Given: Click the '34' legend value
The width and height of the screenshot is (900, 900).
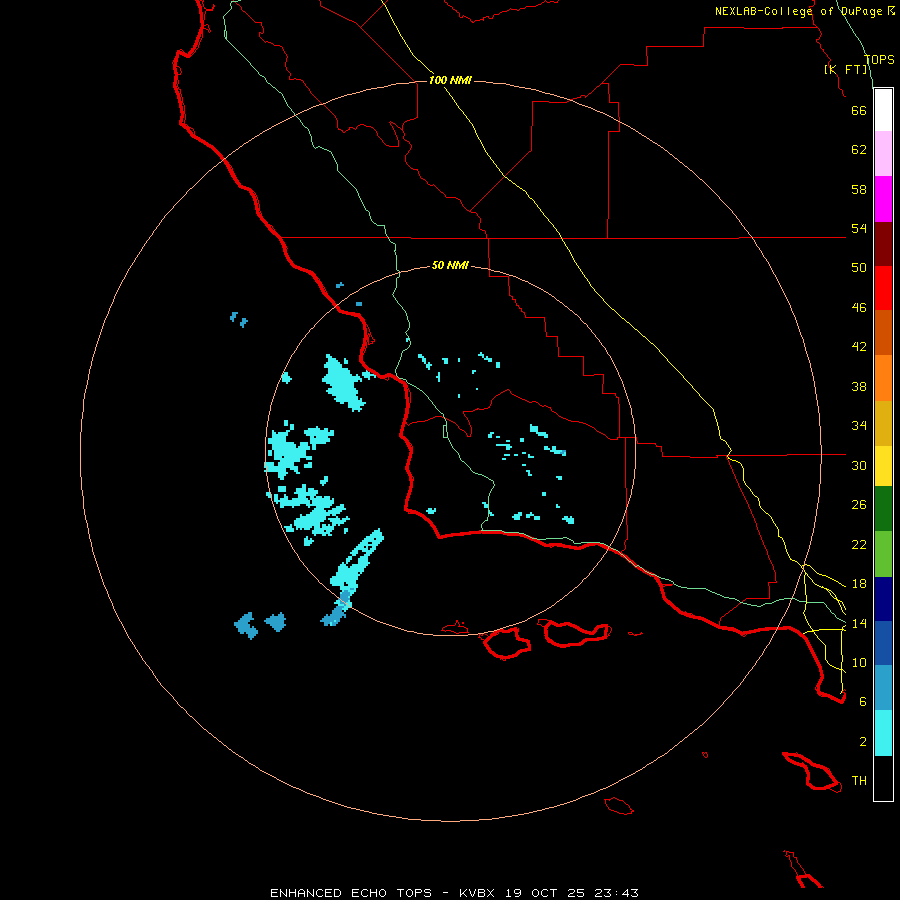Looking at the screenshot, I should tap(859, 426).
